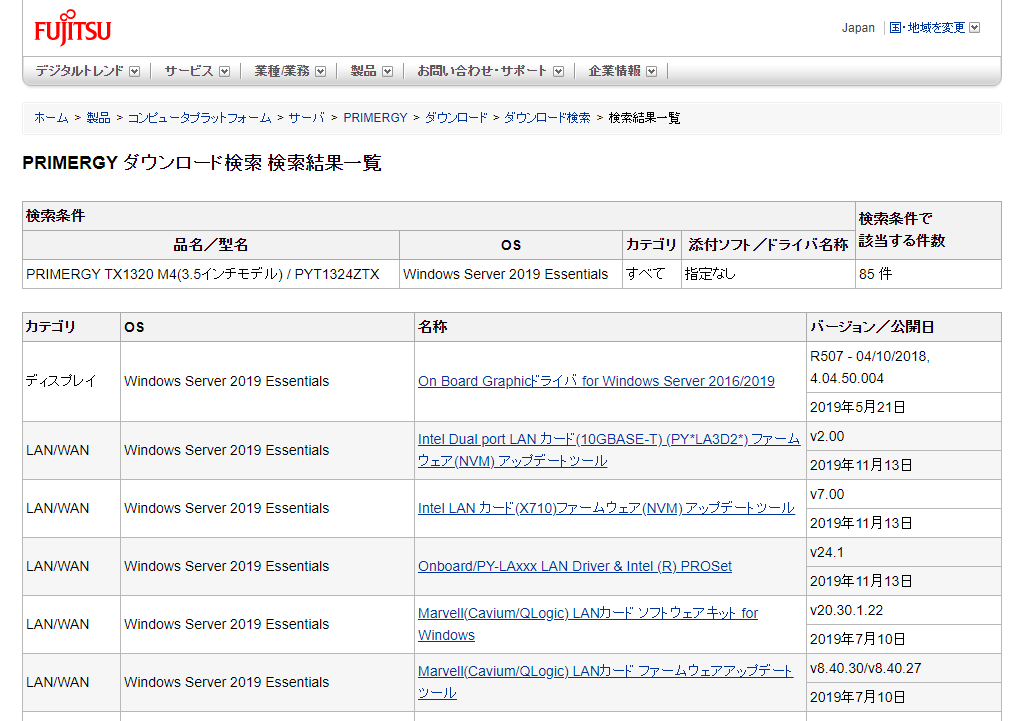Select the v20.30.1.22 version cell

[x=903, y=610]
